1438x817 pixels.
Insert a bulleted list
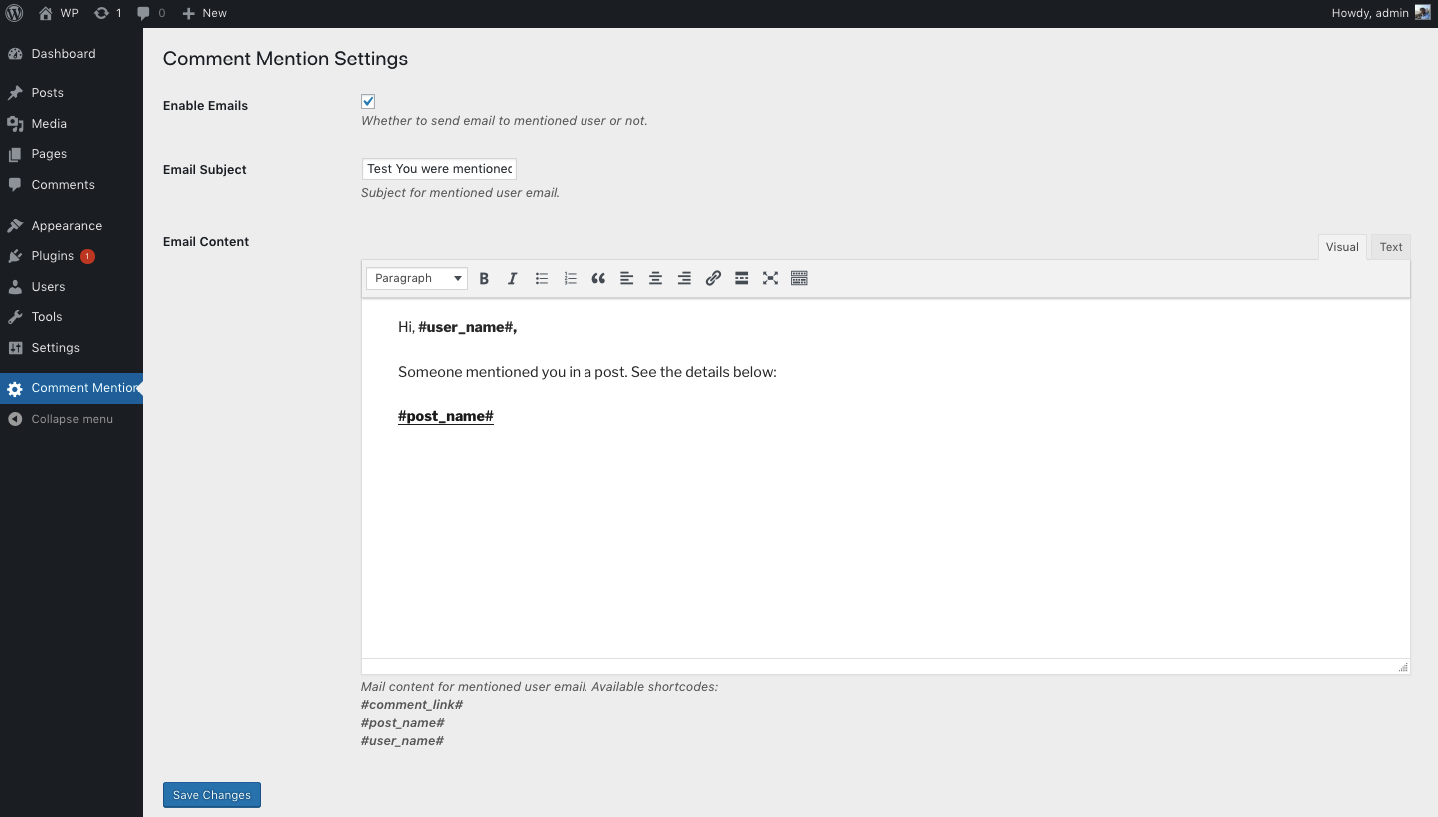[x=541, y=279]
